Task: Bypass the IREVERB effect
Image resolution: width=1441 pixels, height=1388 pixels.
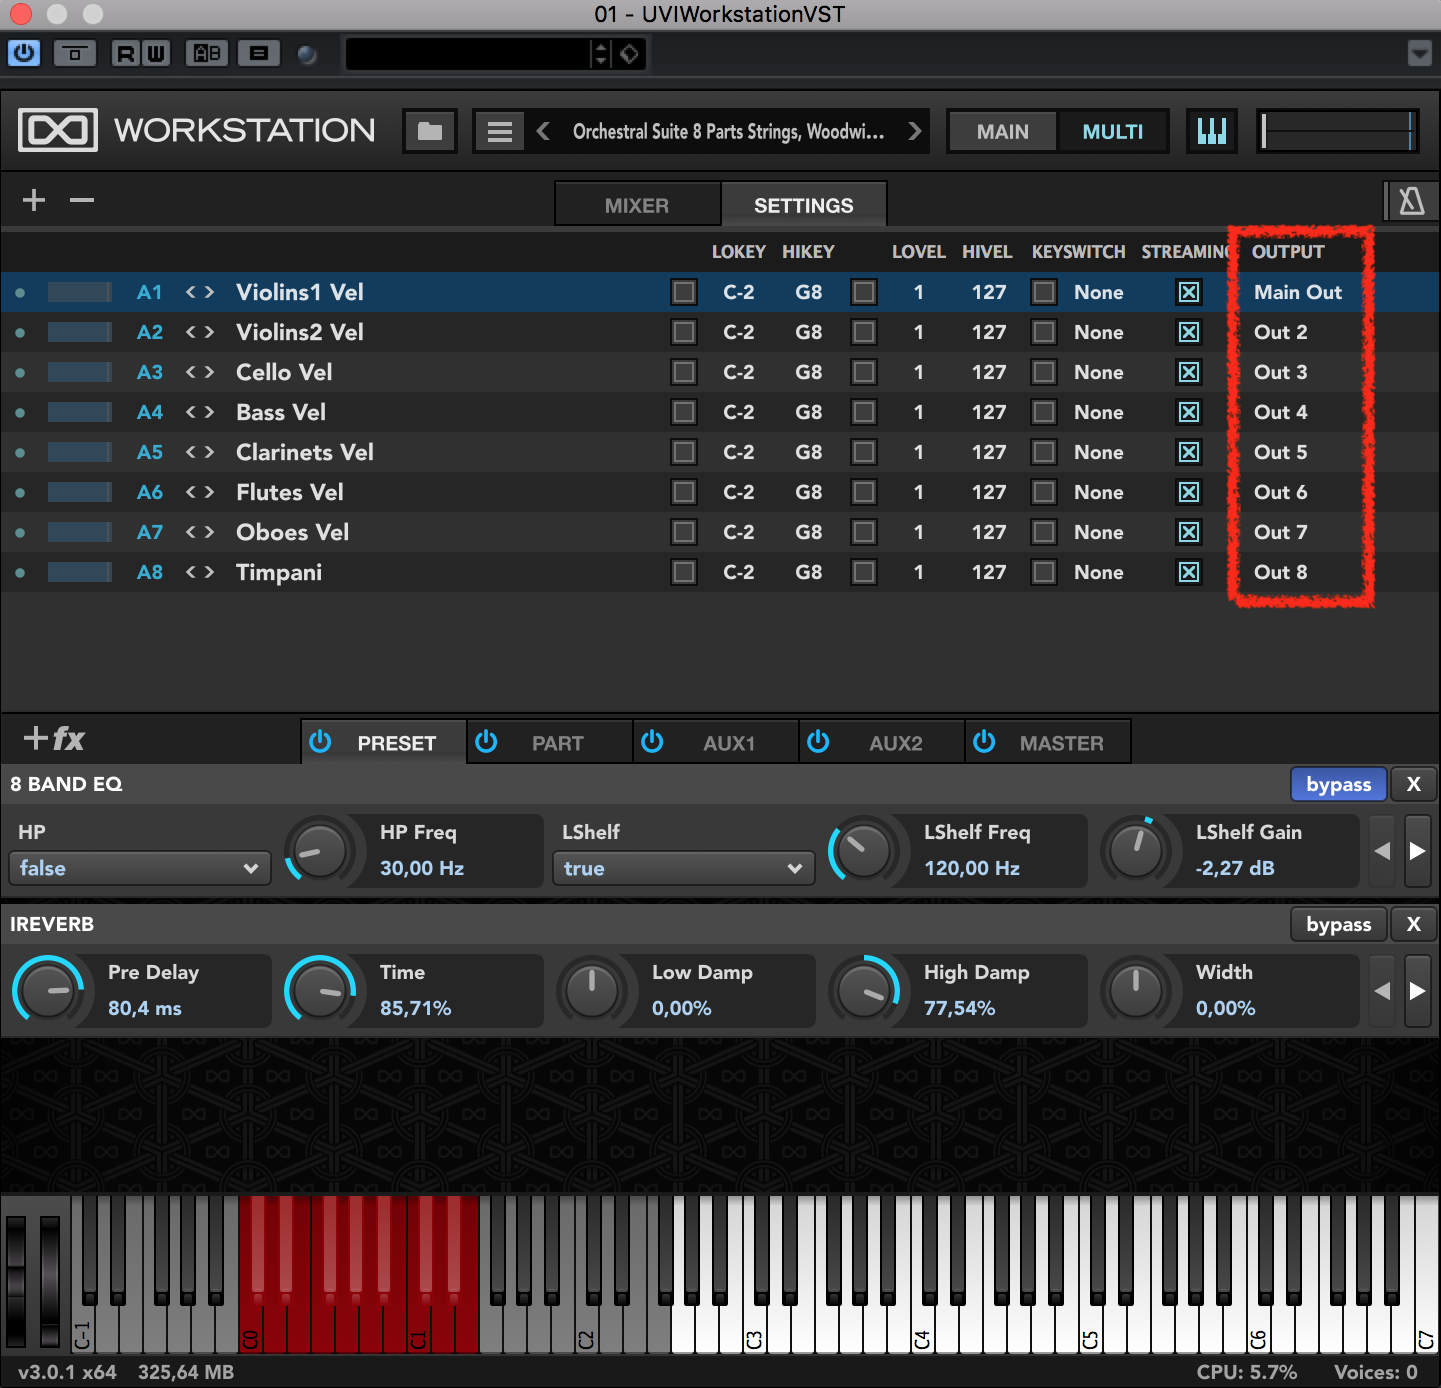Action: pos(1338,924)
